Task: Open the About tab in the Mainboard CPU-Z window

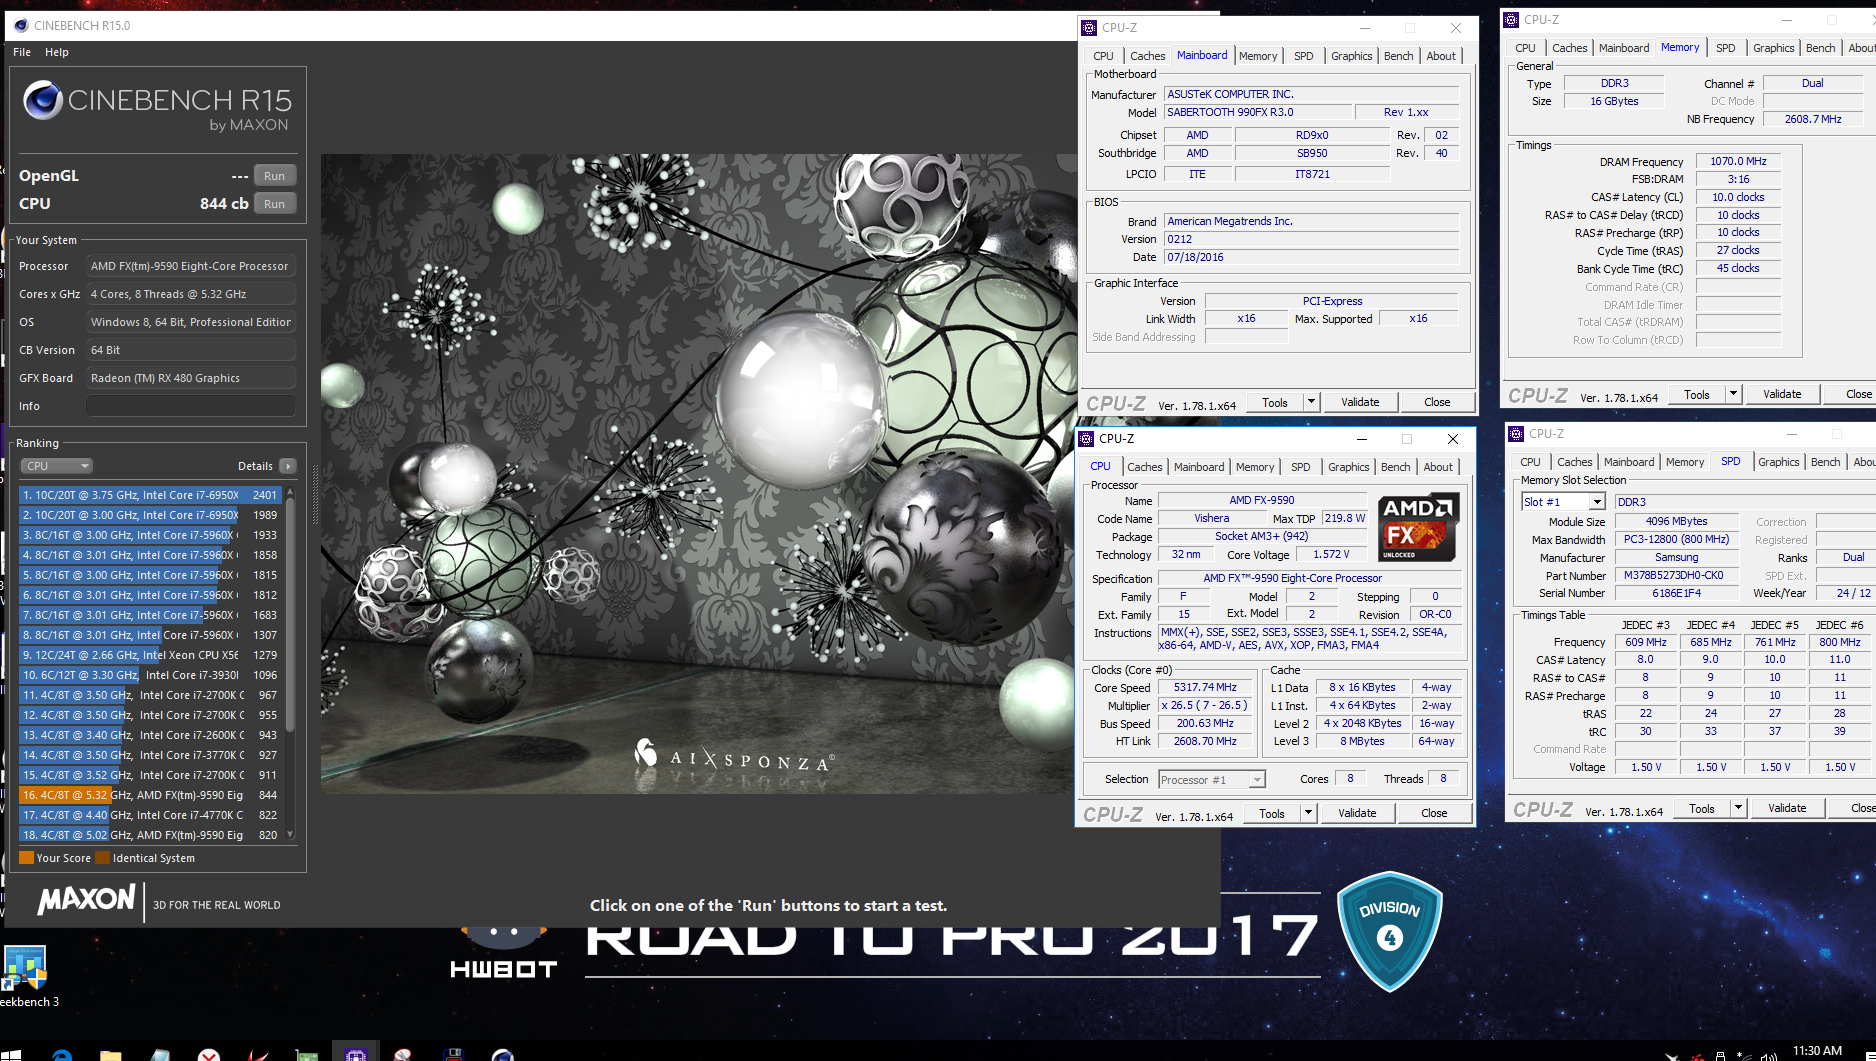Action: (1441, 56)
